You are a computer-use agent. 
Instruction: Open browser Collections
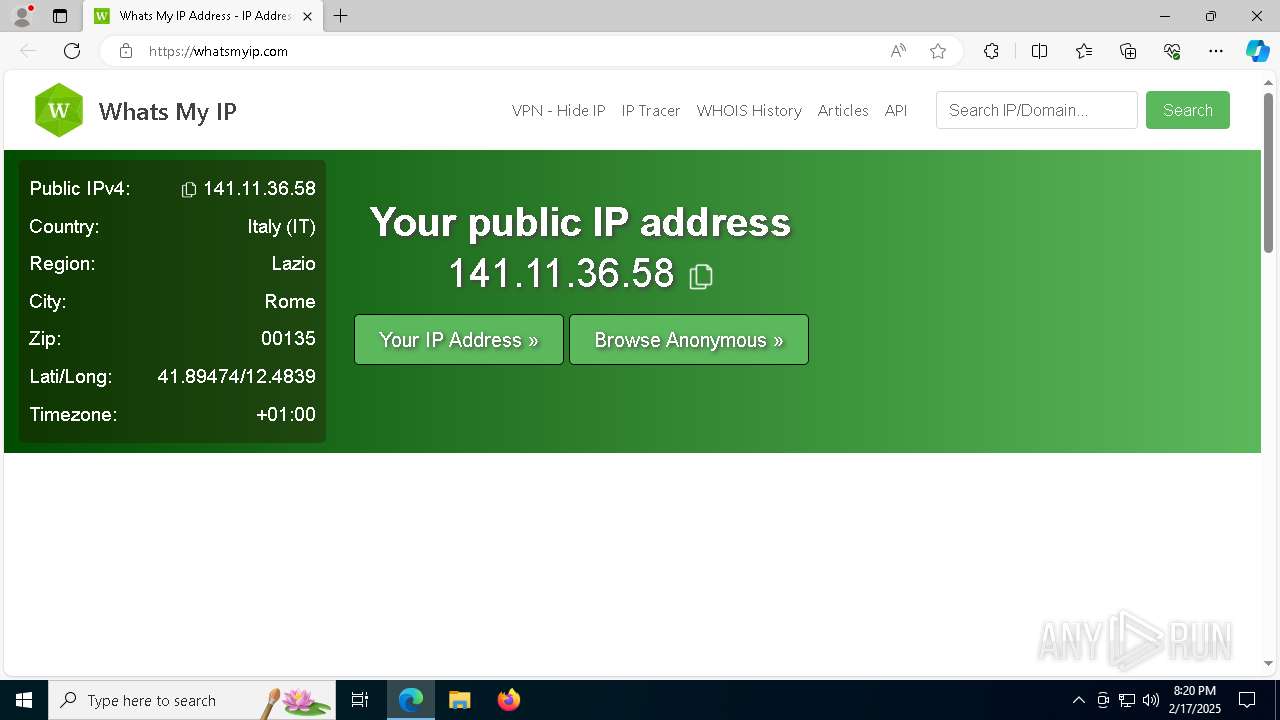1128,51
